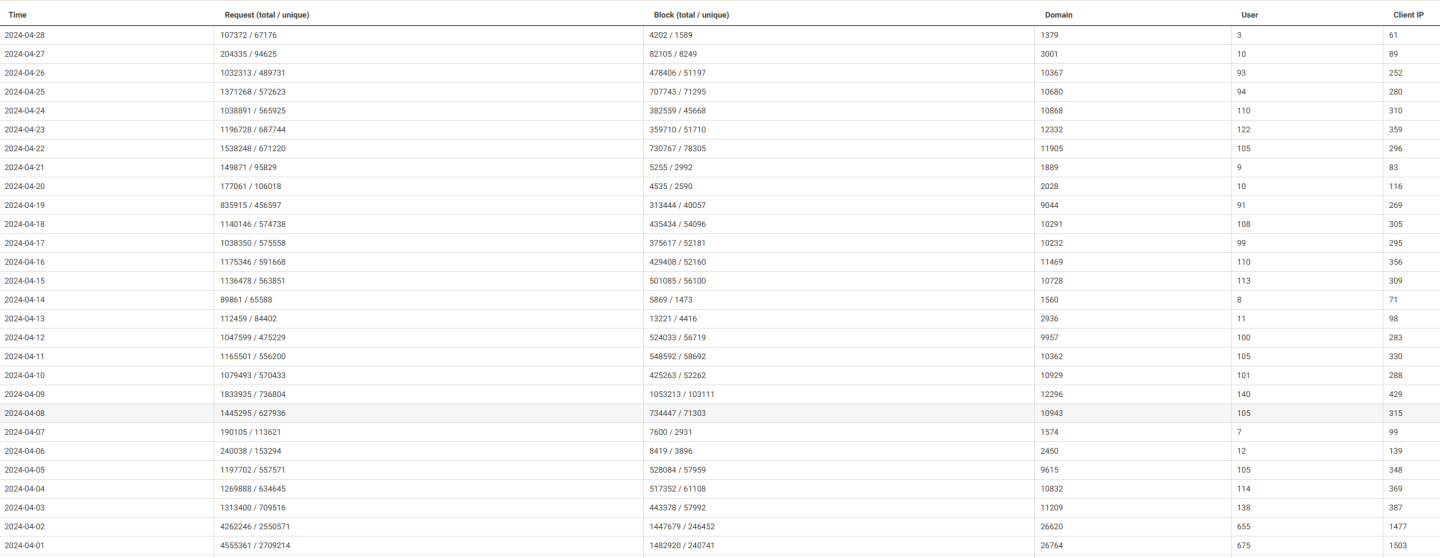The height and width of the screenshot is (558, 1440).
Task: Select the 2024-04-28 date cell
Action: pos(25,35)
